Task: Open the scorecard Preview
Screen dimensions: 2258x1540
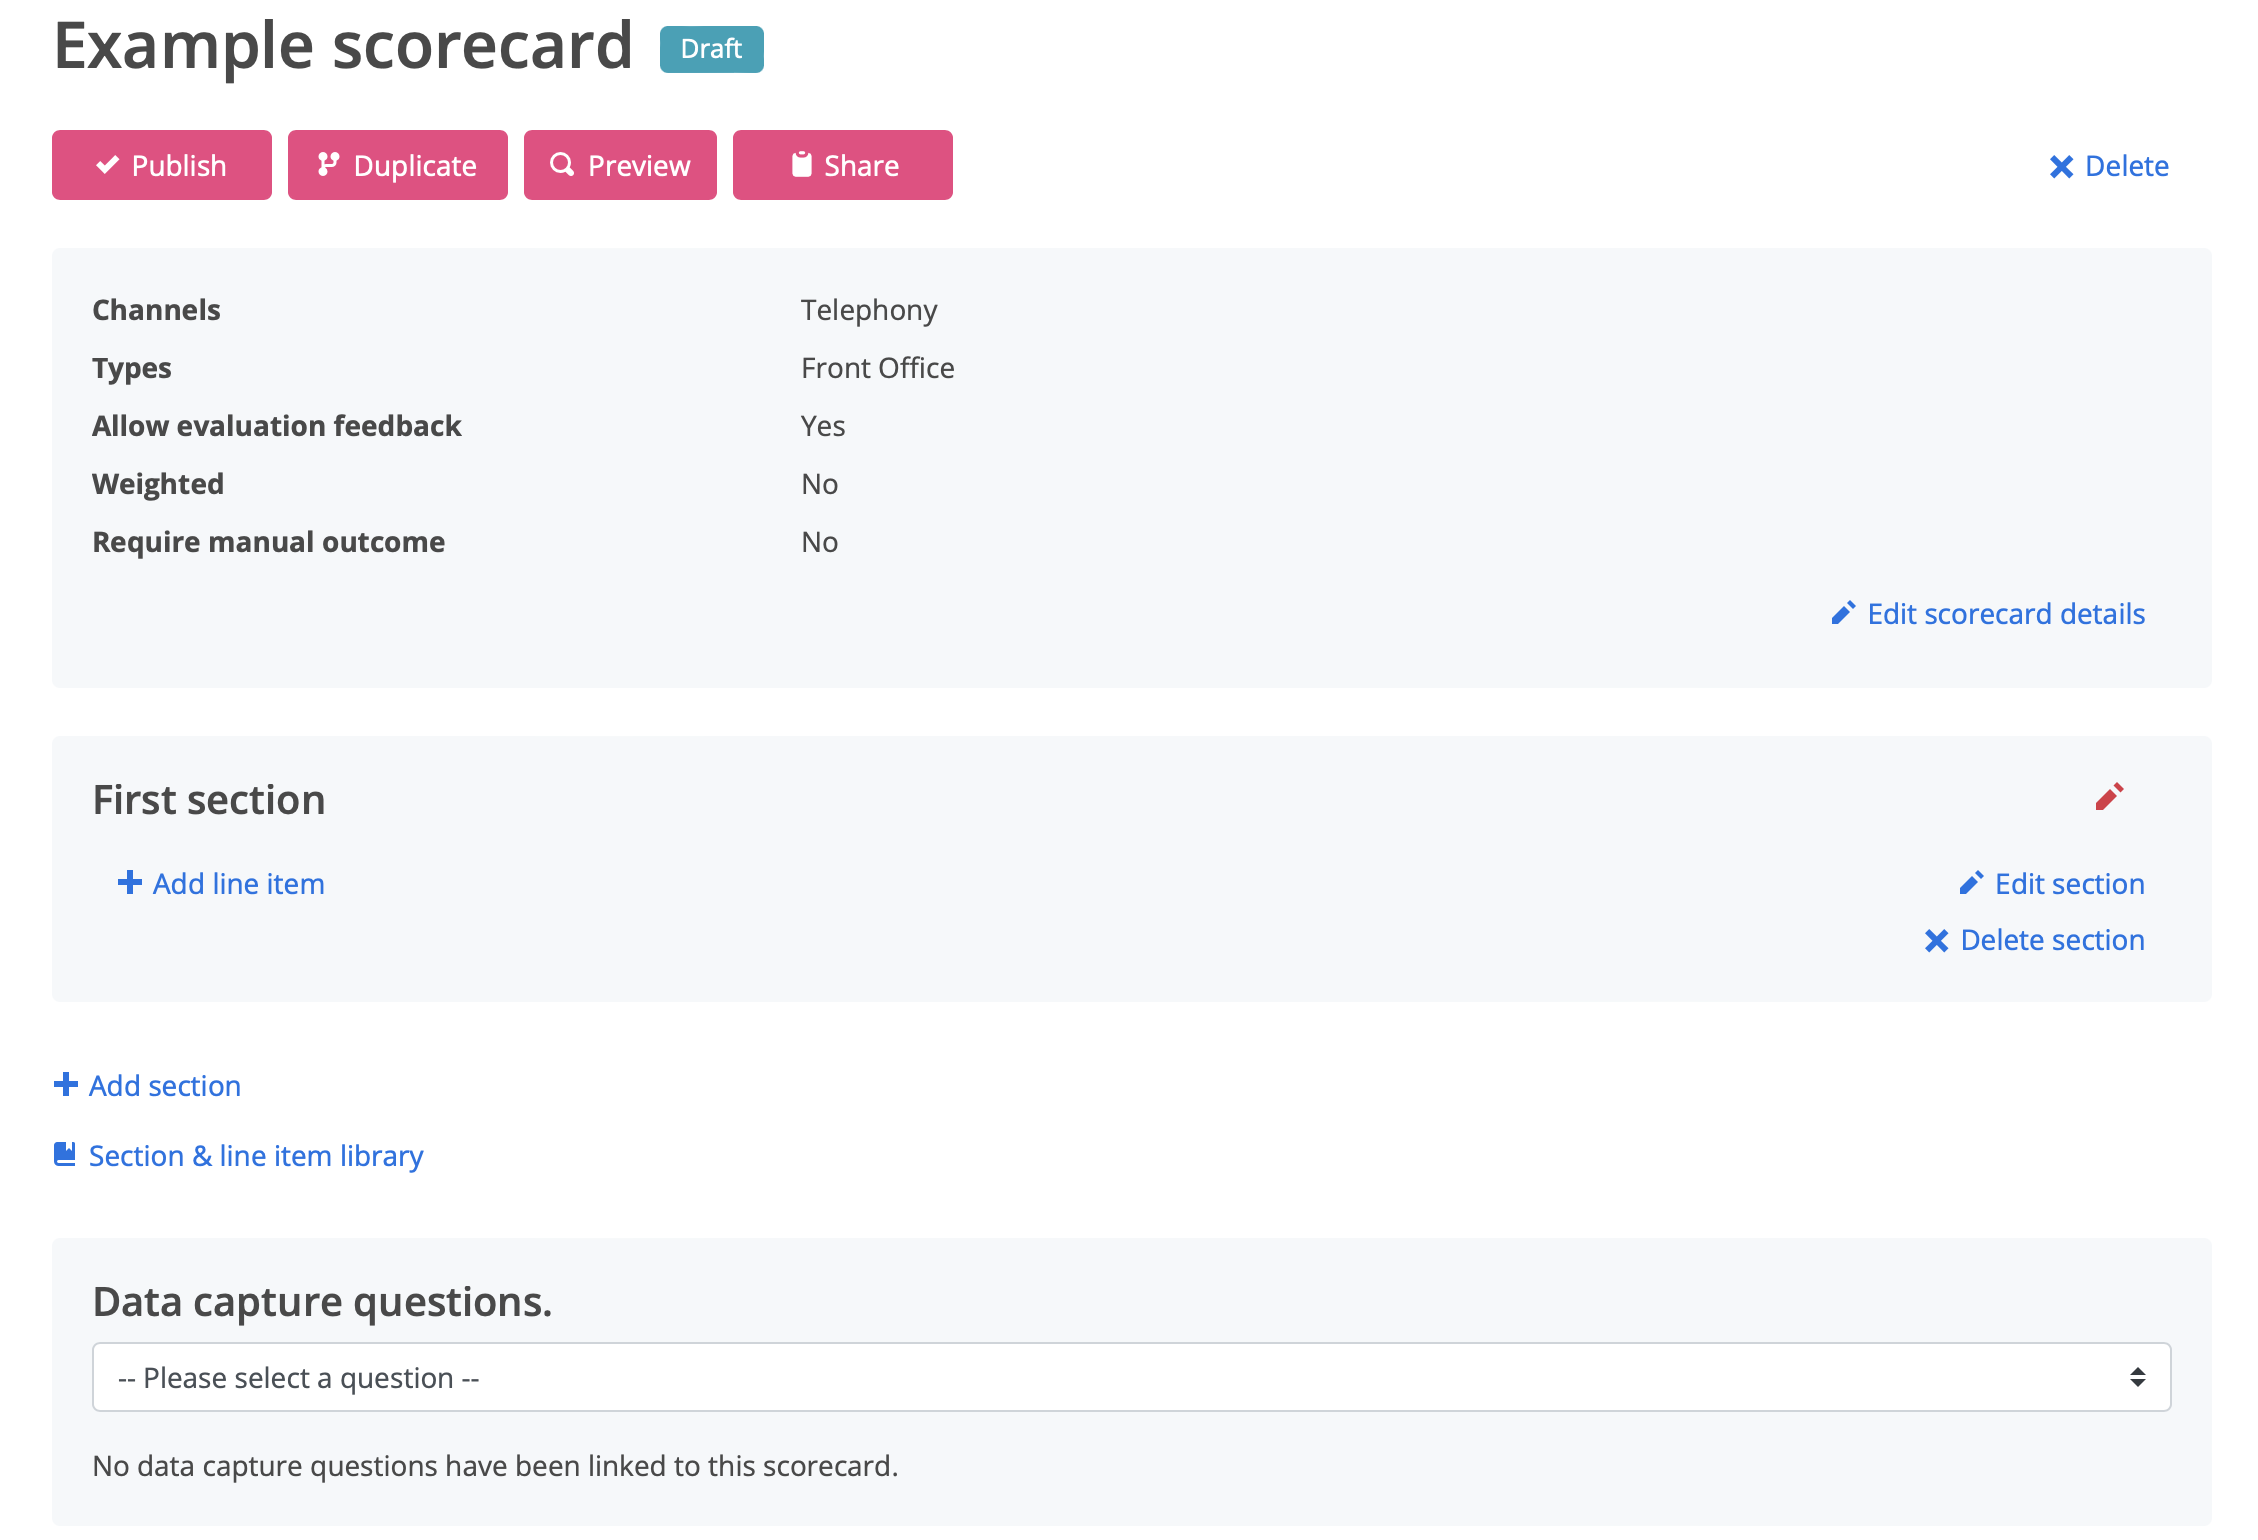Action: [620, 165]
